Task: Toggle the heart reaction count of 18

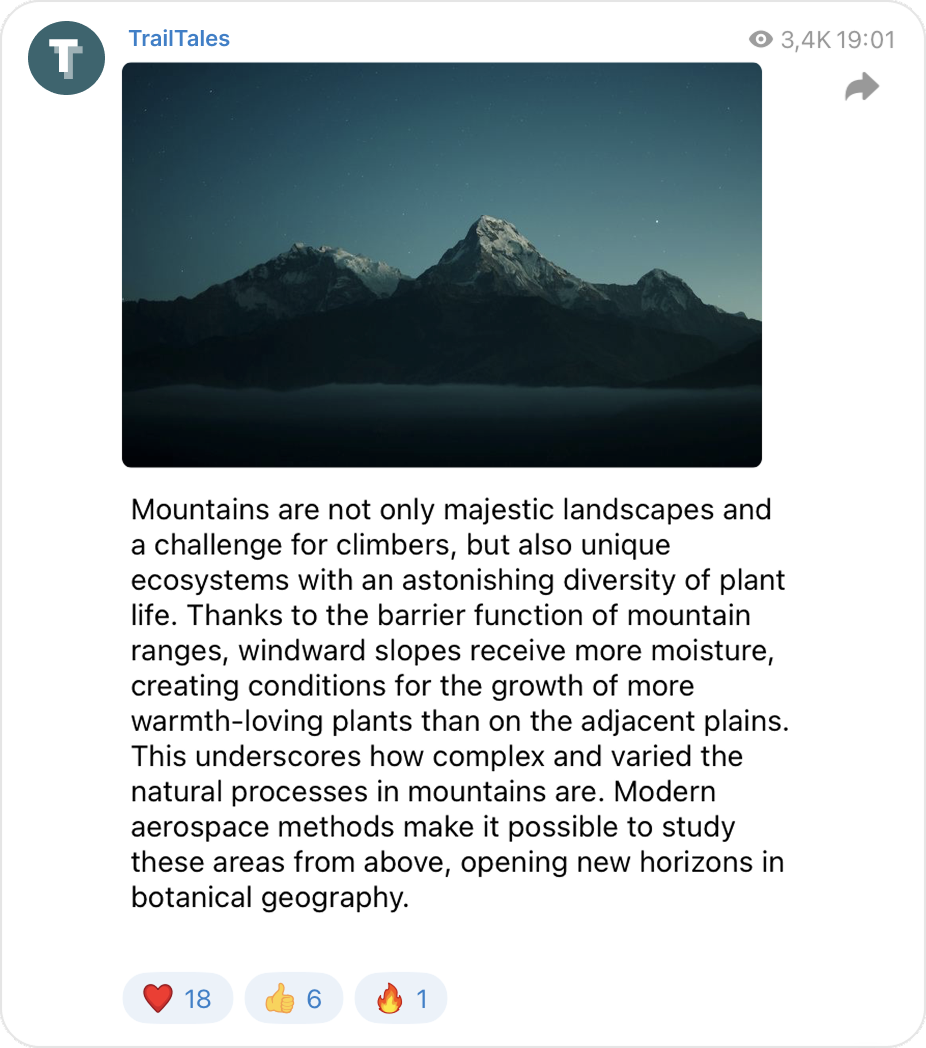Action: click(x=198, y=998)
